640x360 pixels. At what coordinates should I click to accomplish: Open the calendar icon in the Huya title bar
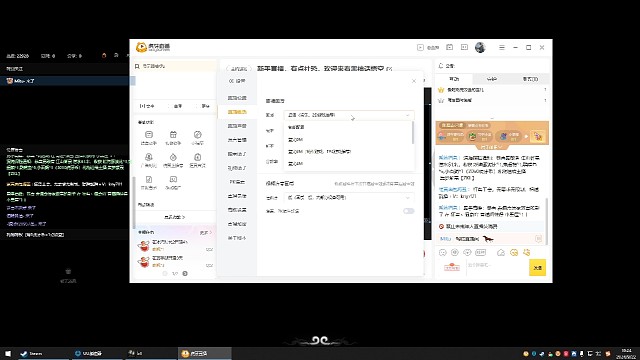coord(449,47)
